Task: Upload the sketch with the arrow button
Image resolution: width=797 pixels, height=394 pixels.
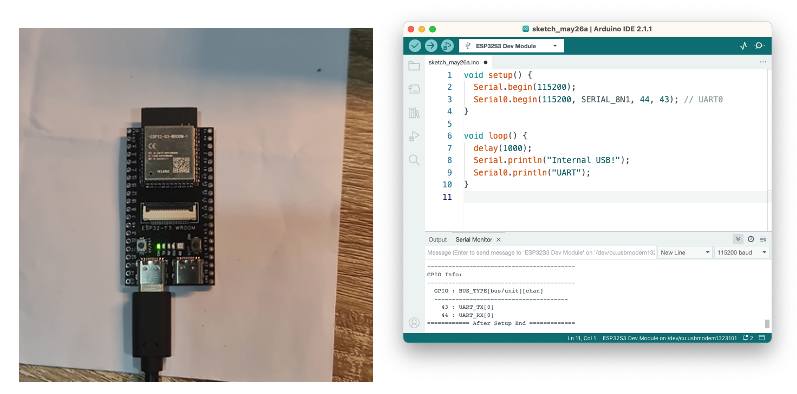Action: 431,46
